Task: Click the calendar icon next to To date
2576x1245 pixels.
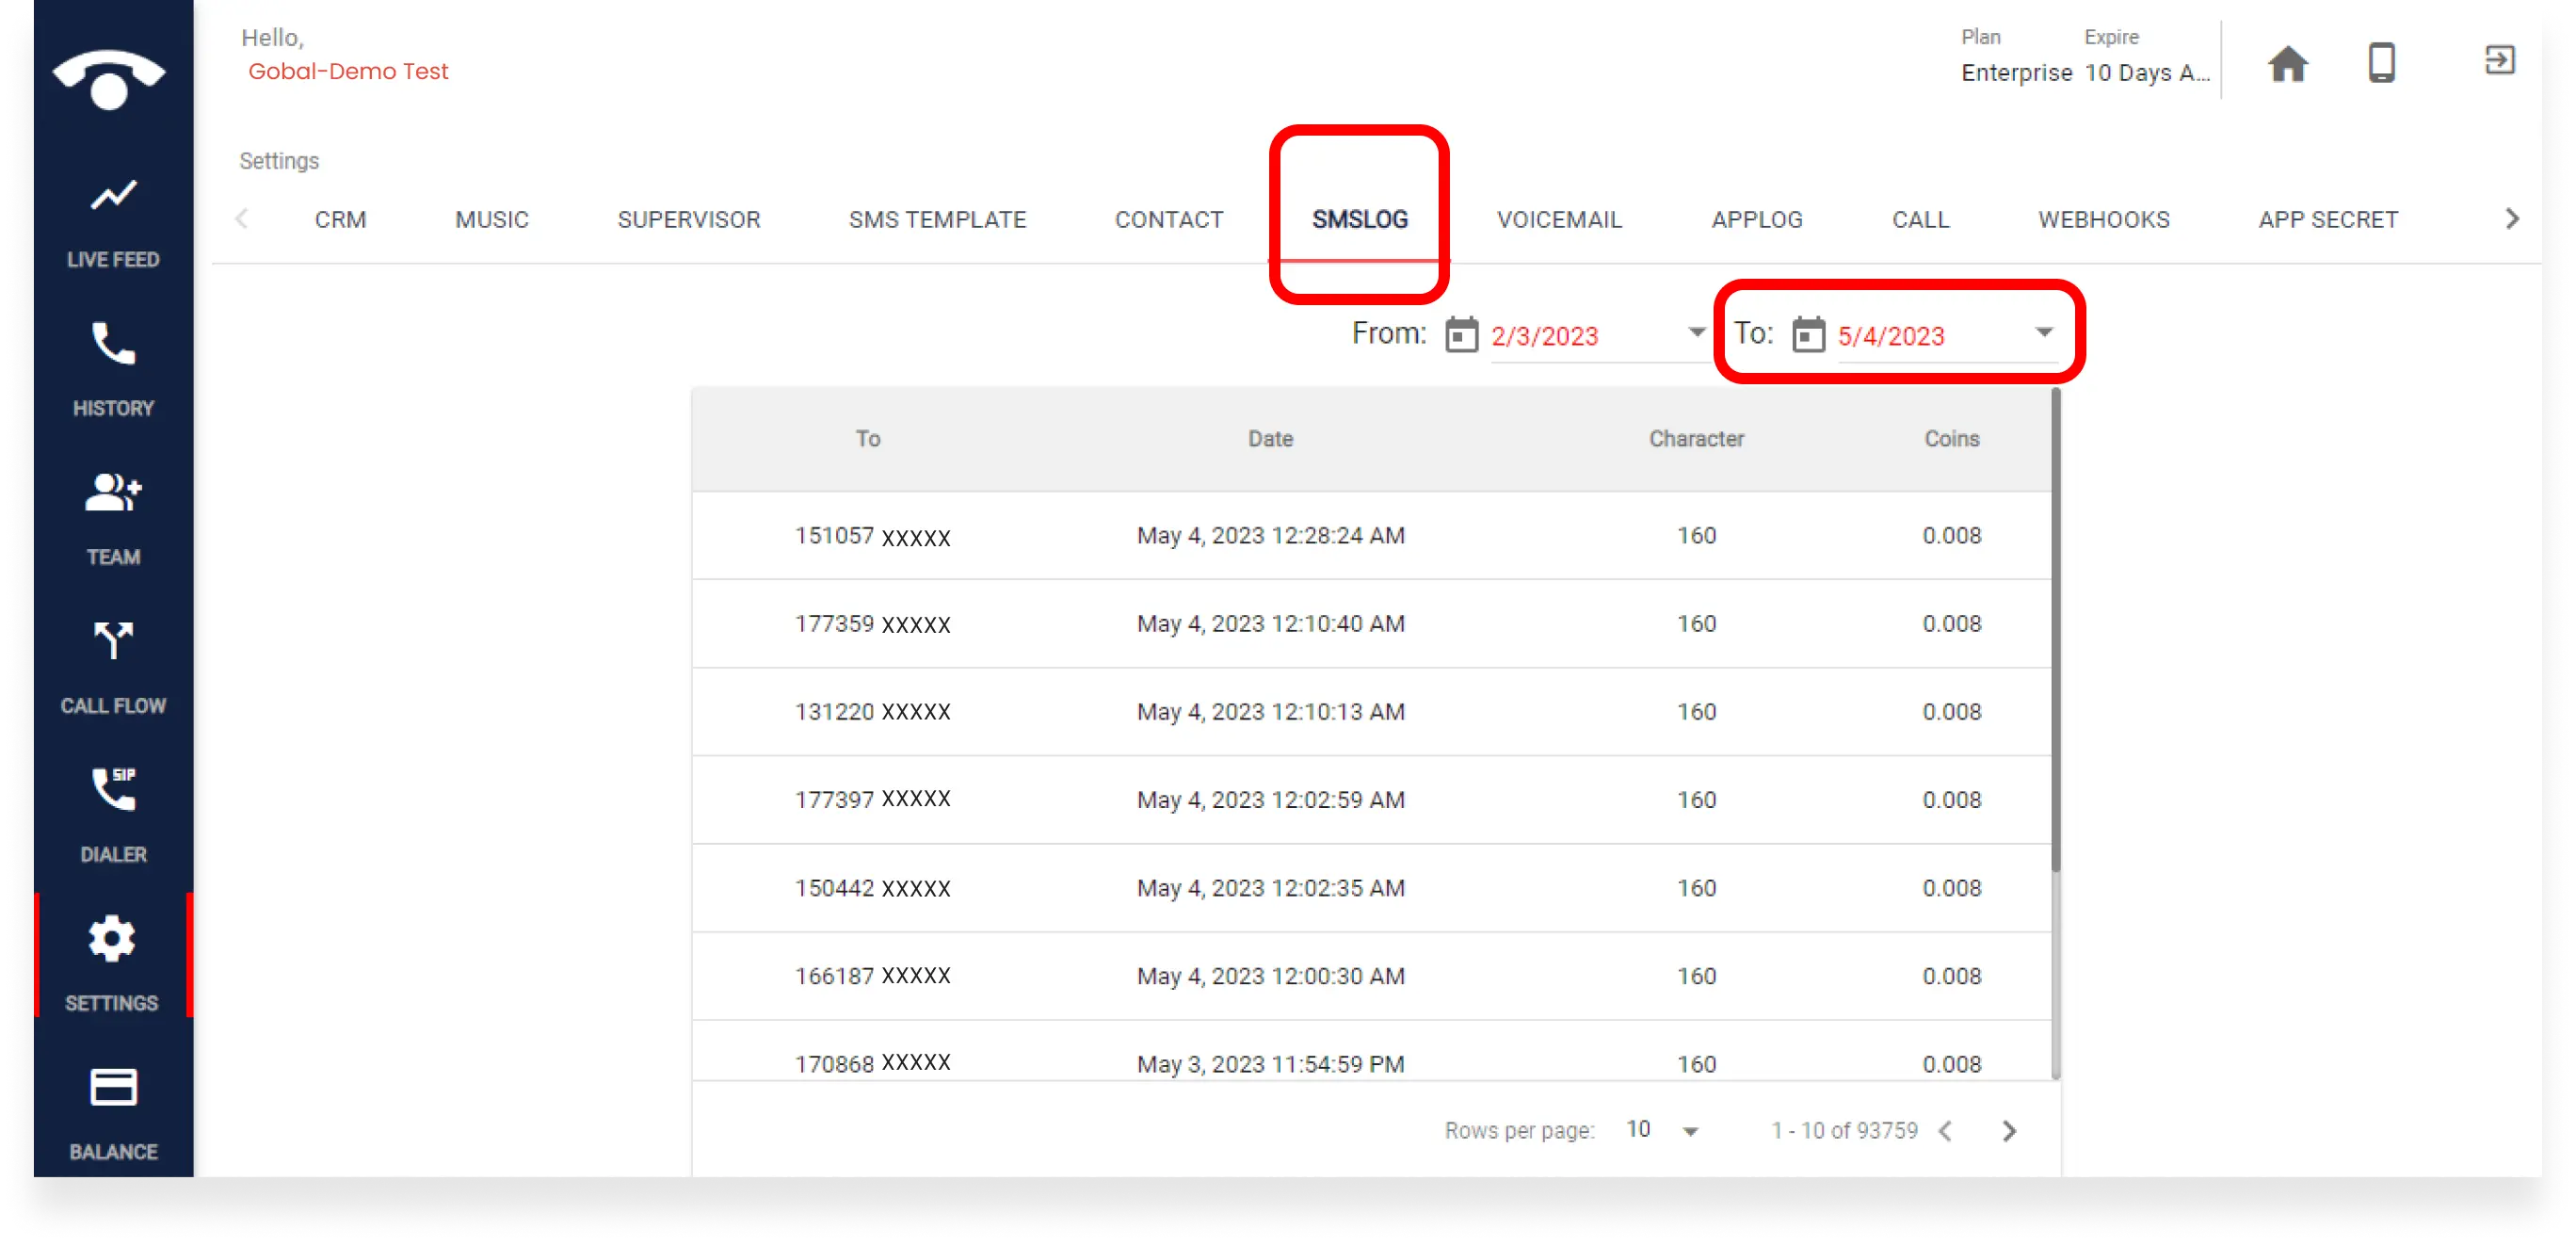Action: pyautogui.click(x=1807, y=333)
